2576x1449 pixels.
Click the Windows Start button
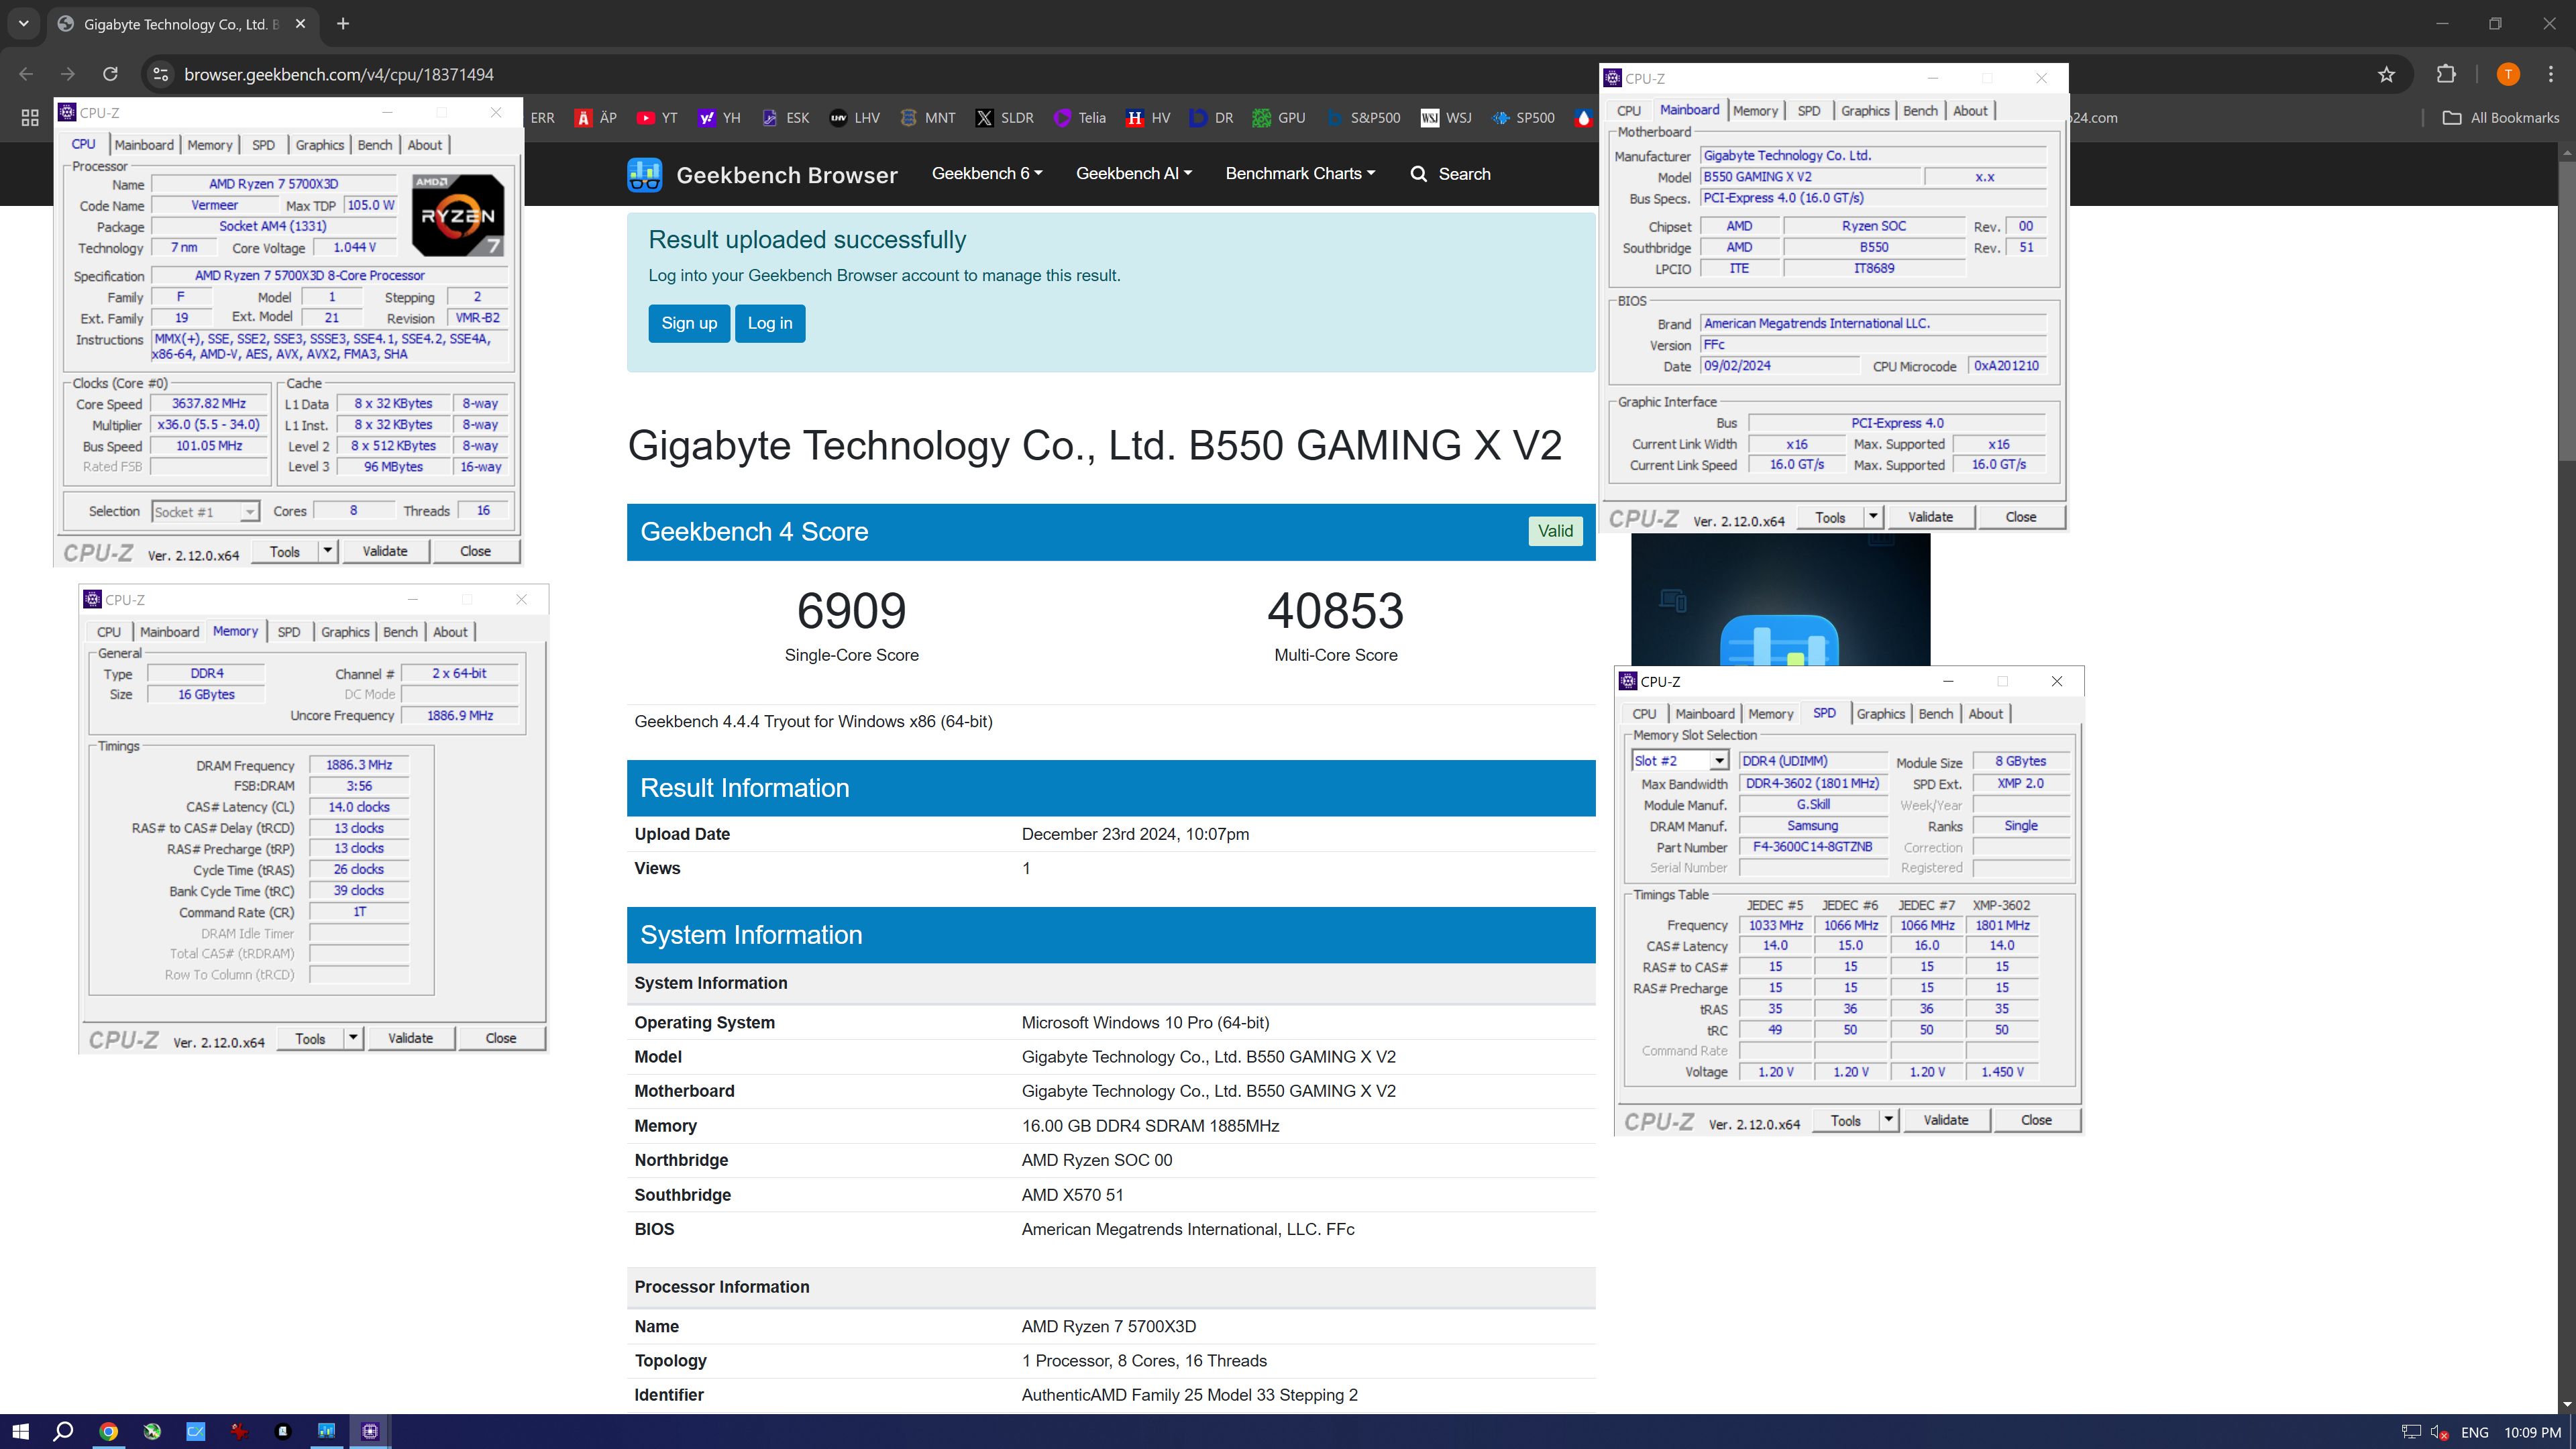tap(20, 1431)
